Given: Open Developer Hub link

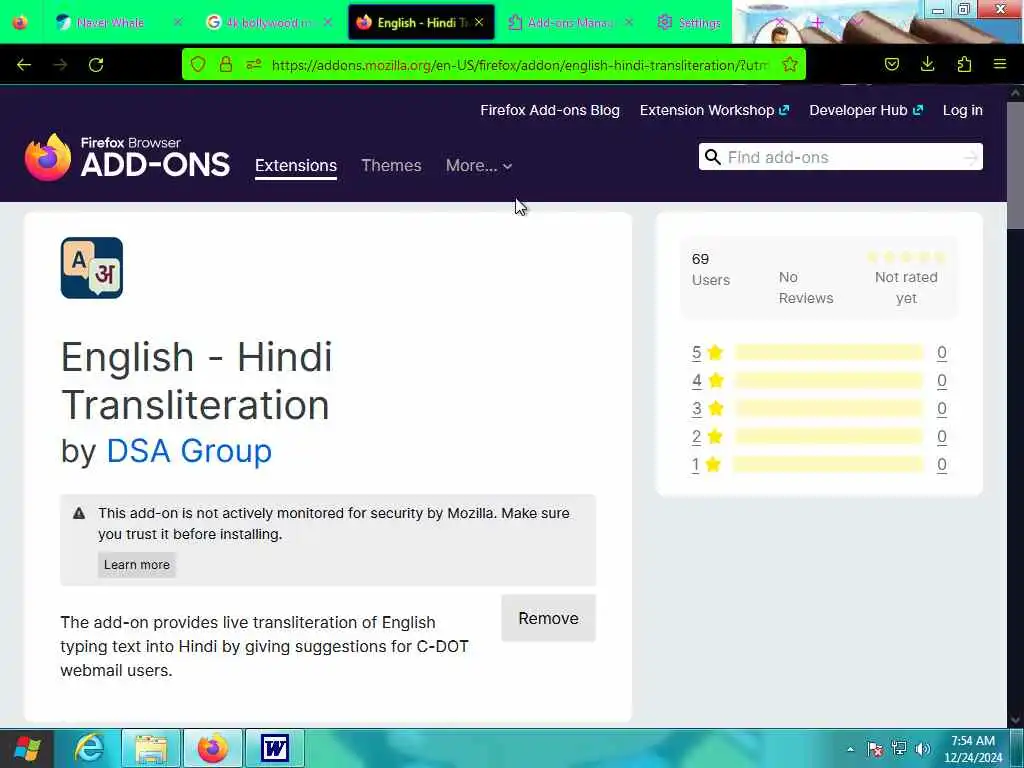Looking at the screenshot, I should click(x=866, y=110).
